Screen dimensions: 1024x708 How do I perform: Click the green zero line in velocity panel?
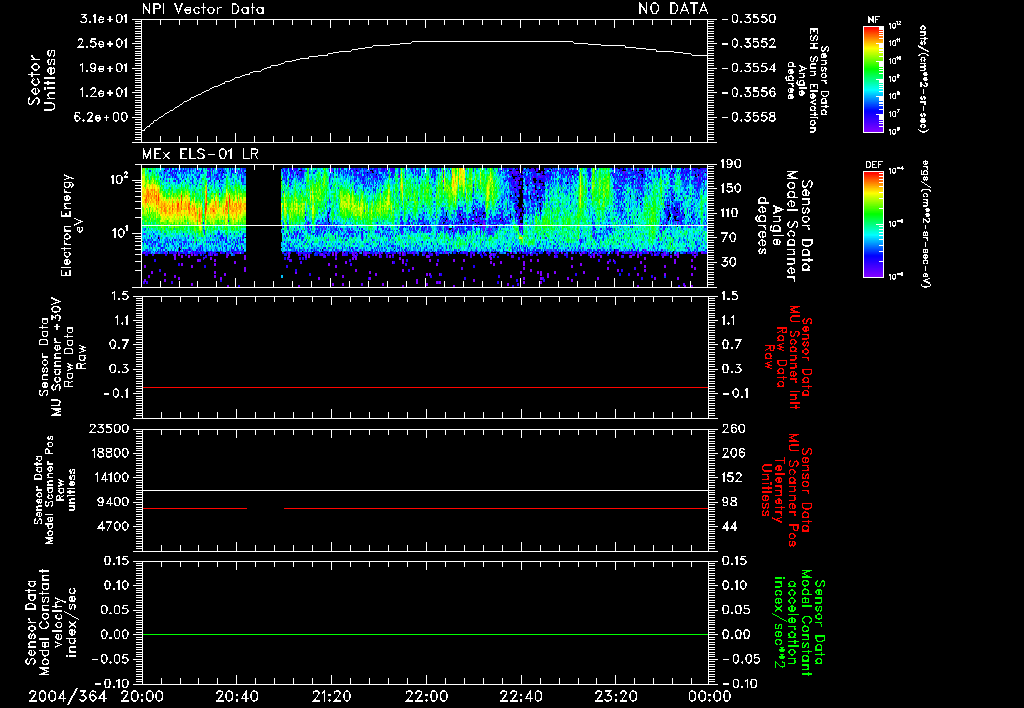(x=424, y=634)
